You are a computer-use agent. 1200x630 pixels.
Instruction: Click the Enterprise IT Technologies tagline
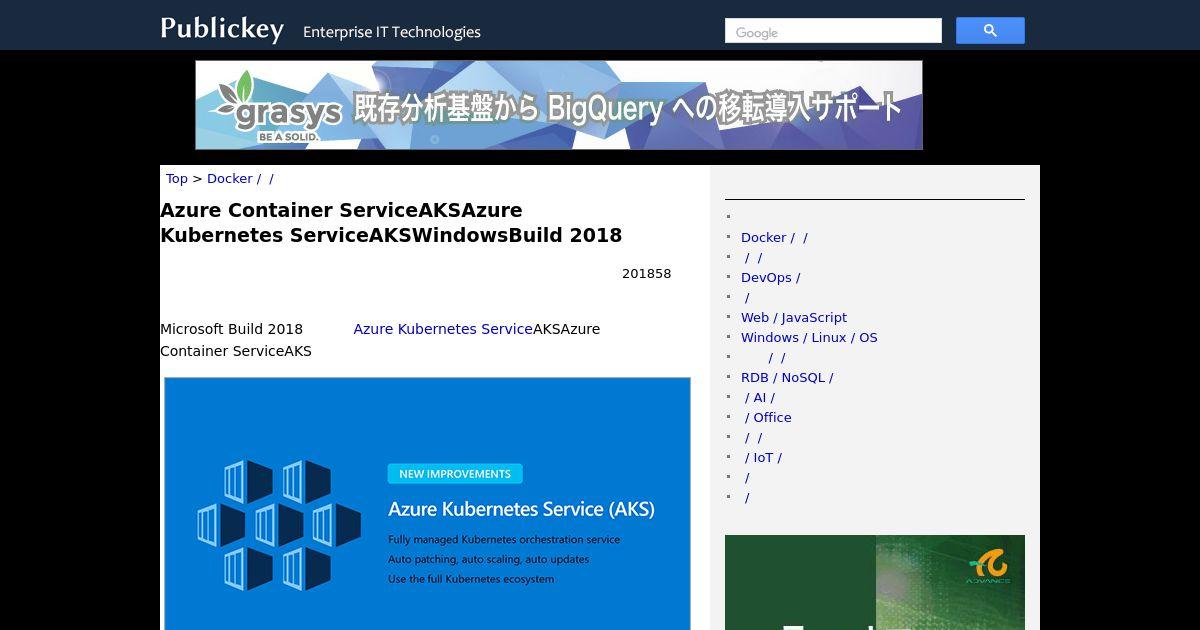pyautogui.click(x=392, y=32)
